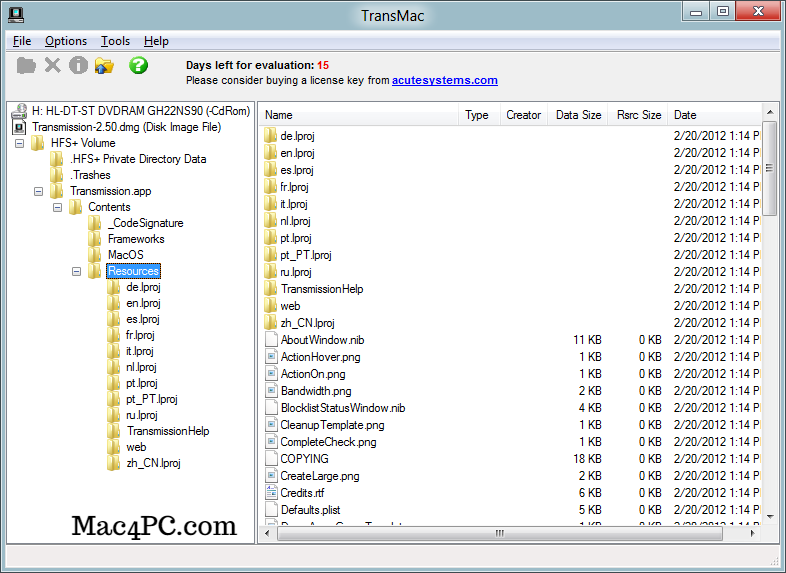Select it.lproj in the folder tree

[140, 351]
